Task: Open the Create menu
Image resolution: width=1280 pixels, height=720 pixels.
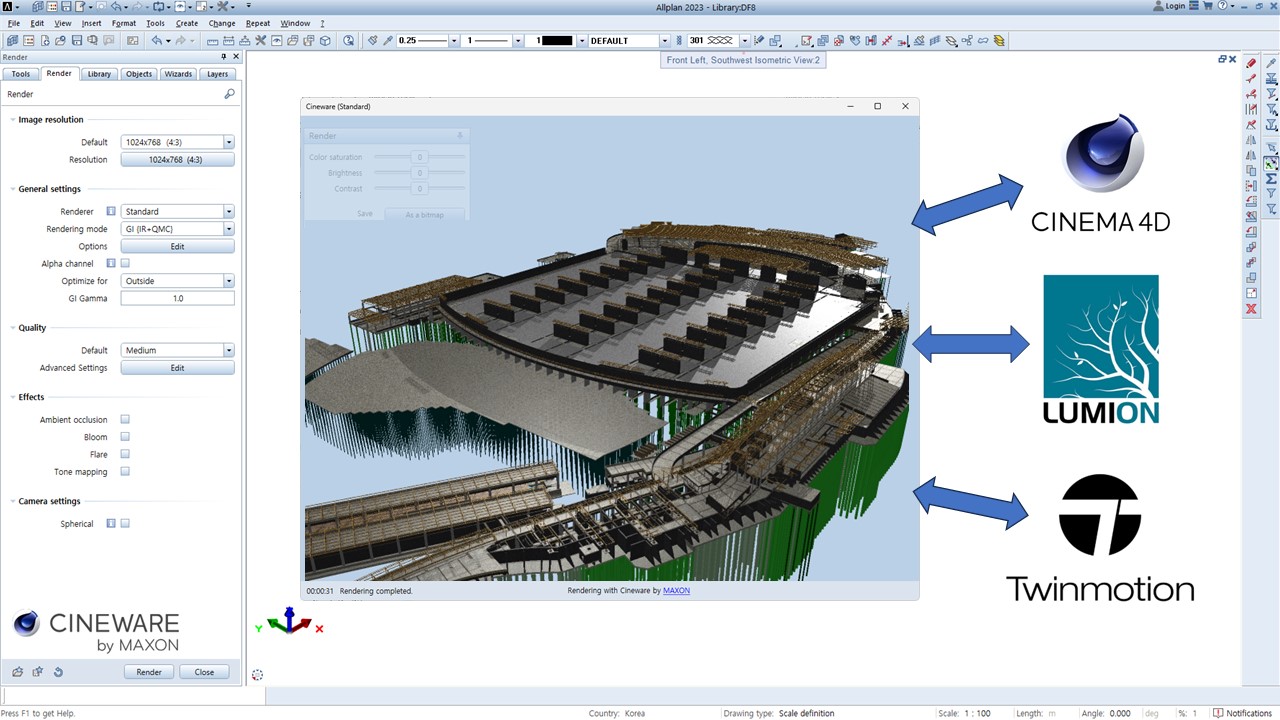Action: tap(187, 23)
